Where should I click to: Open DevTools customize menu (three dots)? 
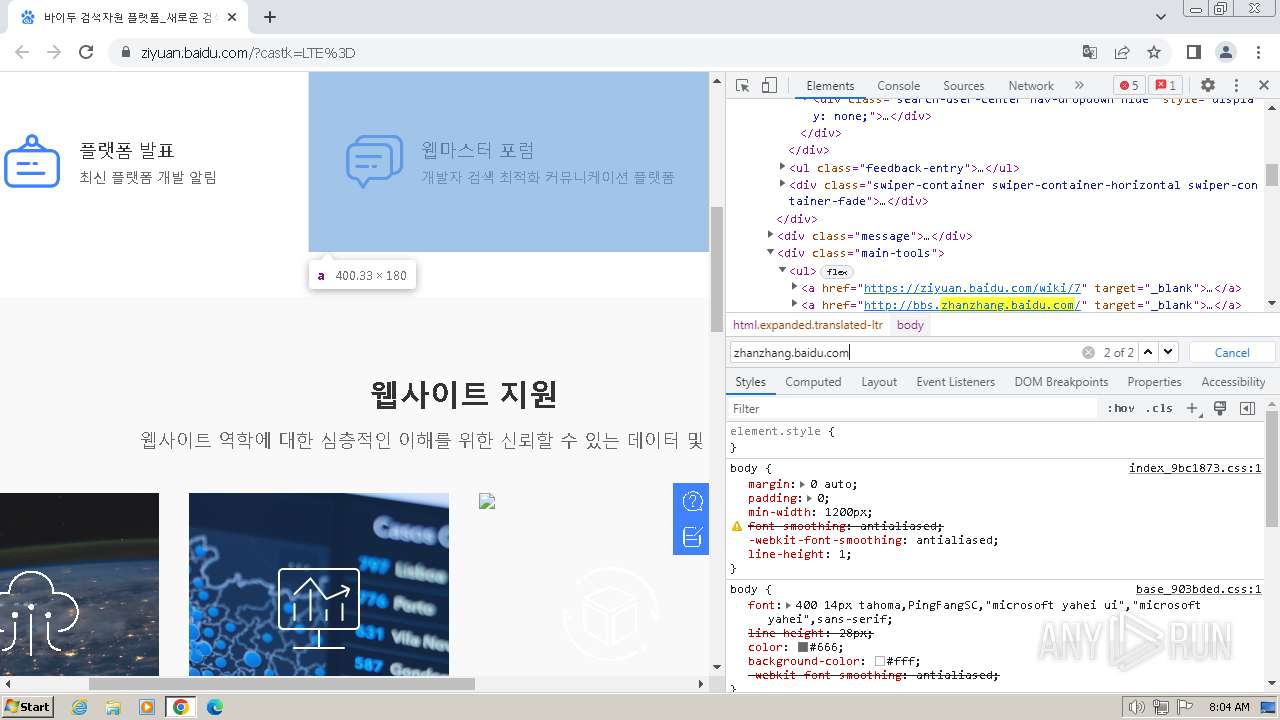pyautogui.click(x=1236, y=86)
